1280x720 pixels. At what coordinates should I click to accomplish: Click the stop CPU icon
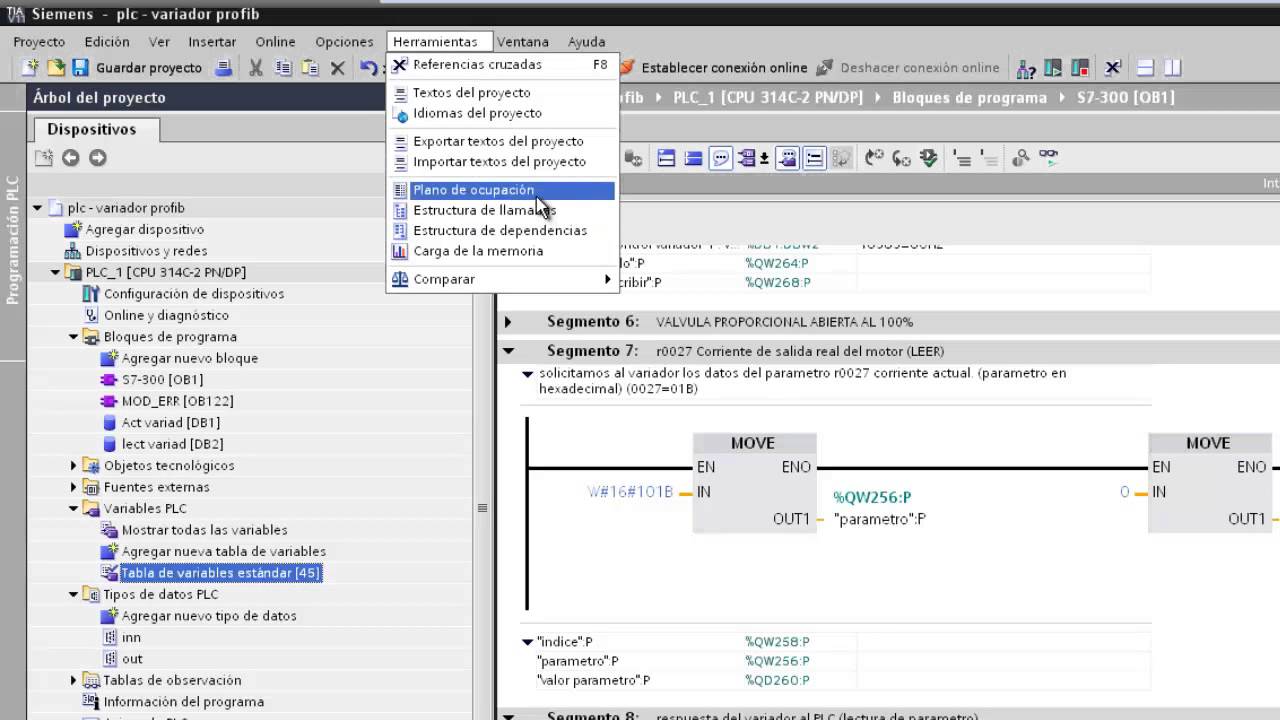(x=1080, y=68)
